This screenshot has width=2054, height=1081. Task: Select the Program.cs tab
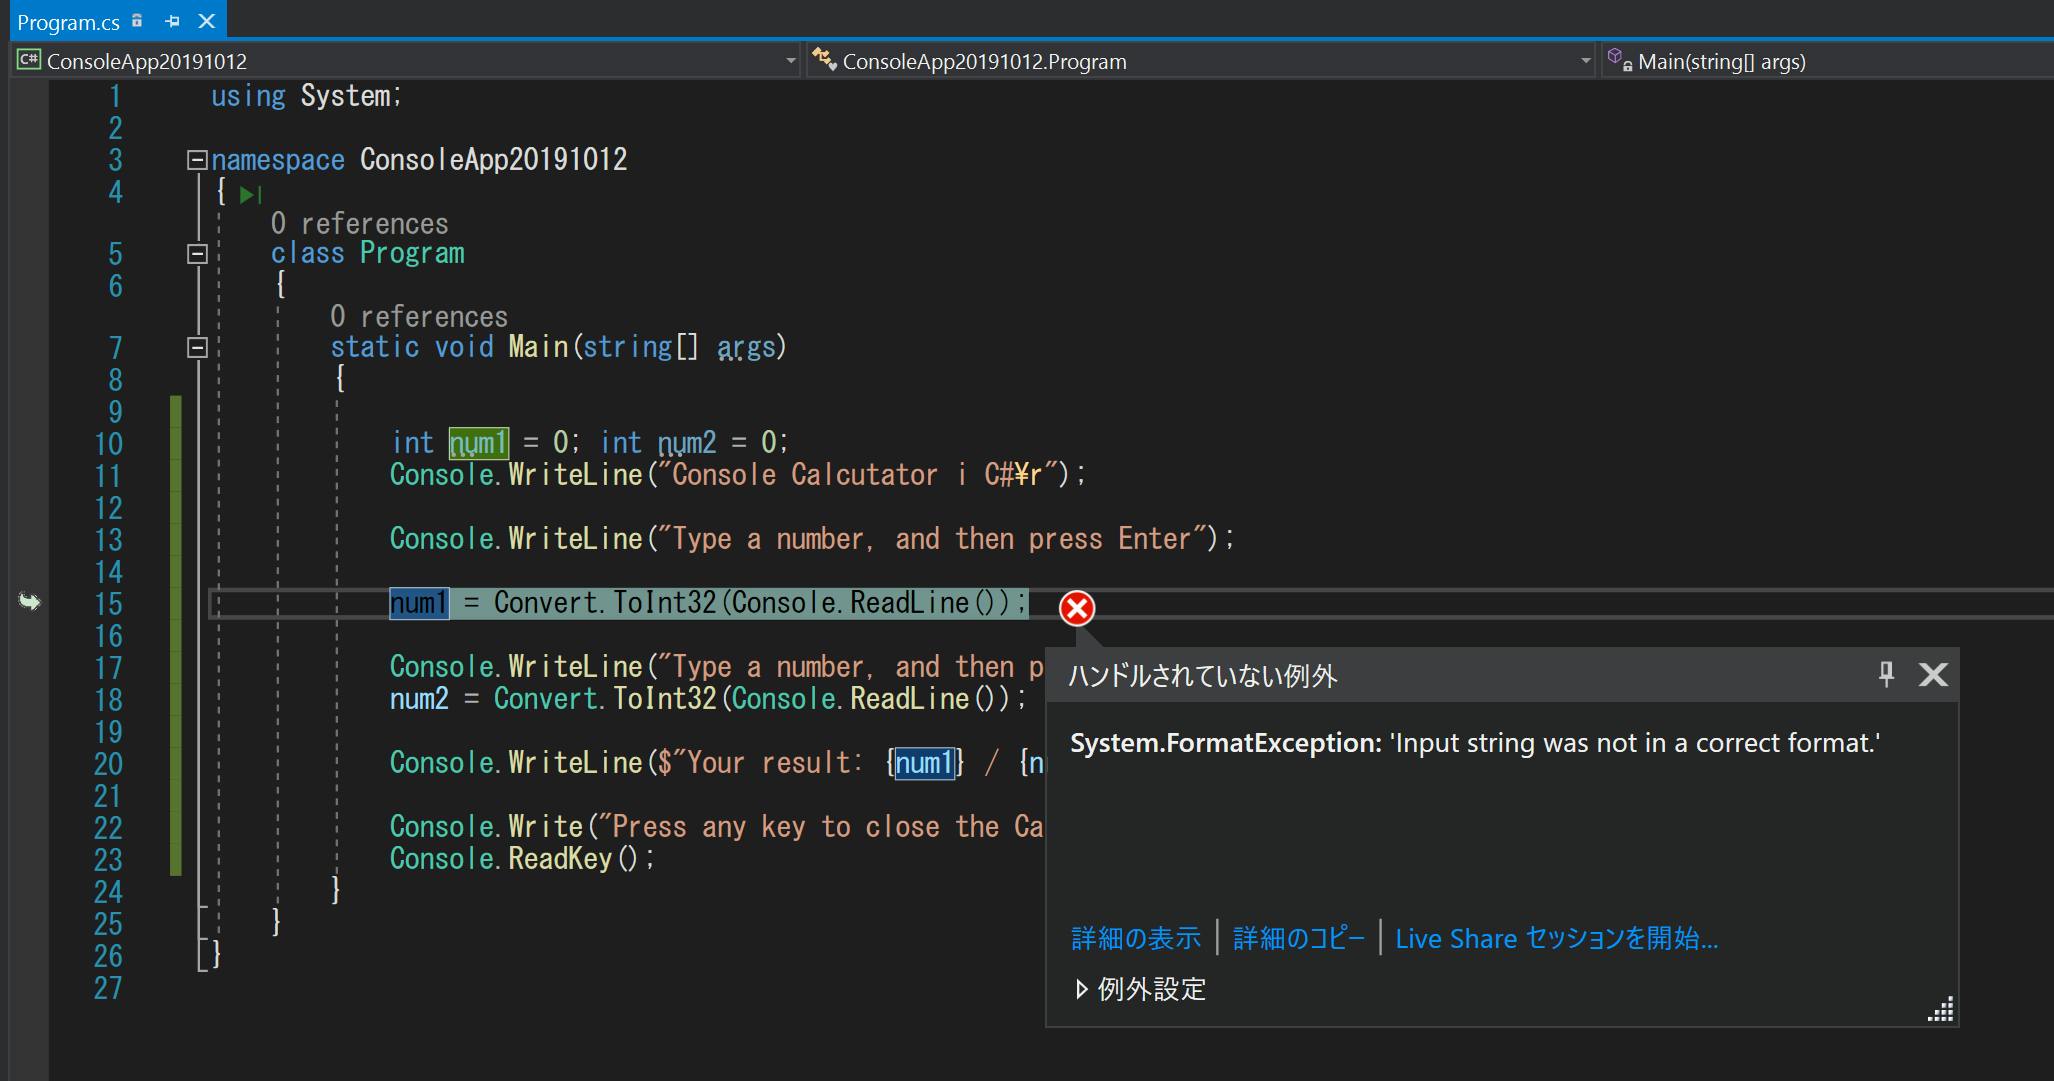click(x=68, y=22)
